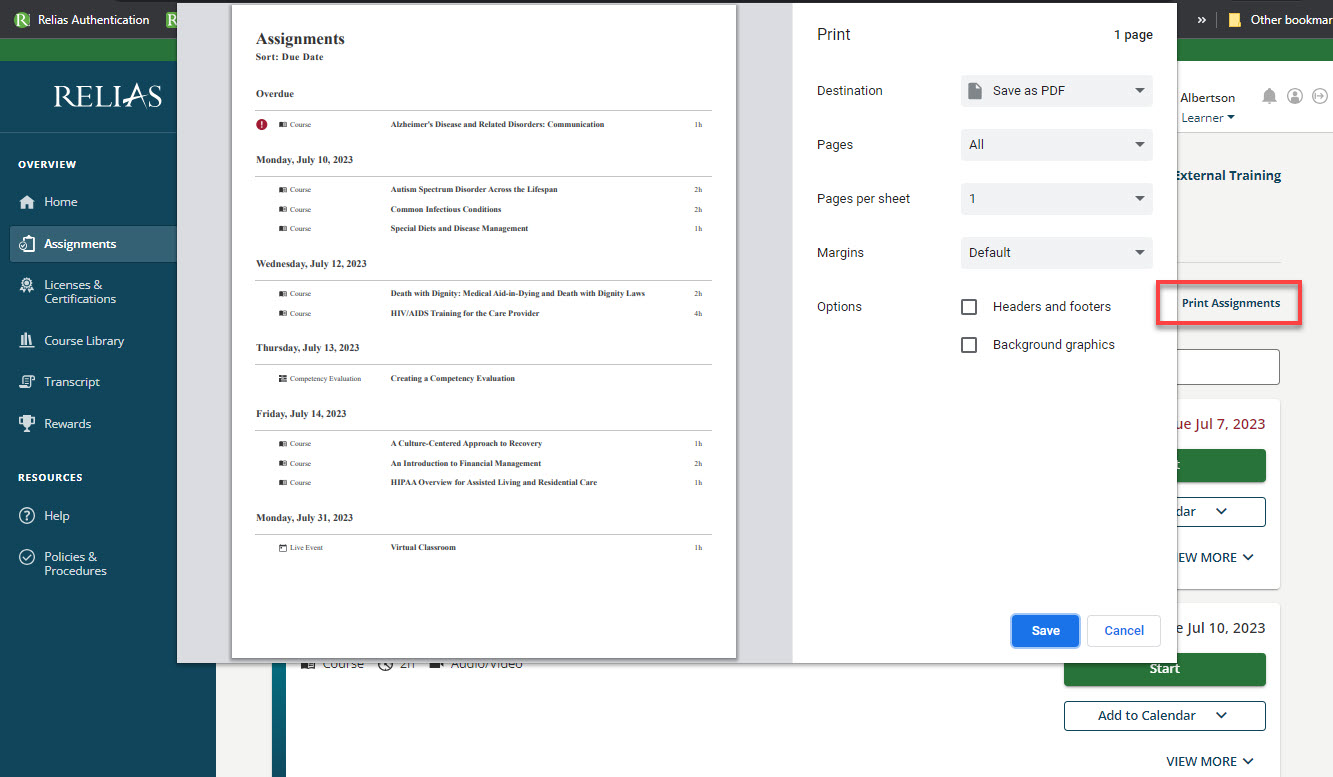The width and height of the screenshot is (1333, 777).
Task: Expand the Add to Calendar options
Action: tap(1164, 715)
